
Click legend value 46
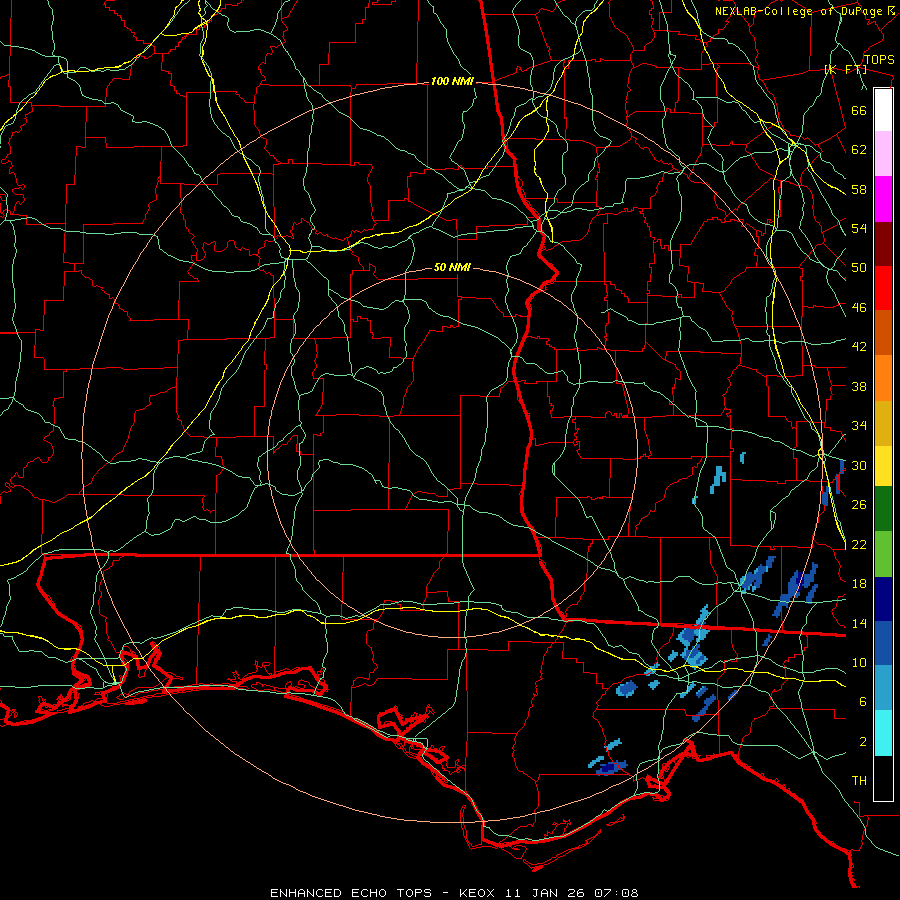[x=859, y=308]
